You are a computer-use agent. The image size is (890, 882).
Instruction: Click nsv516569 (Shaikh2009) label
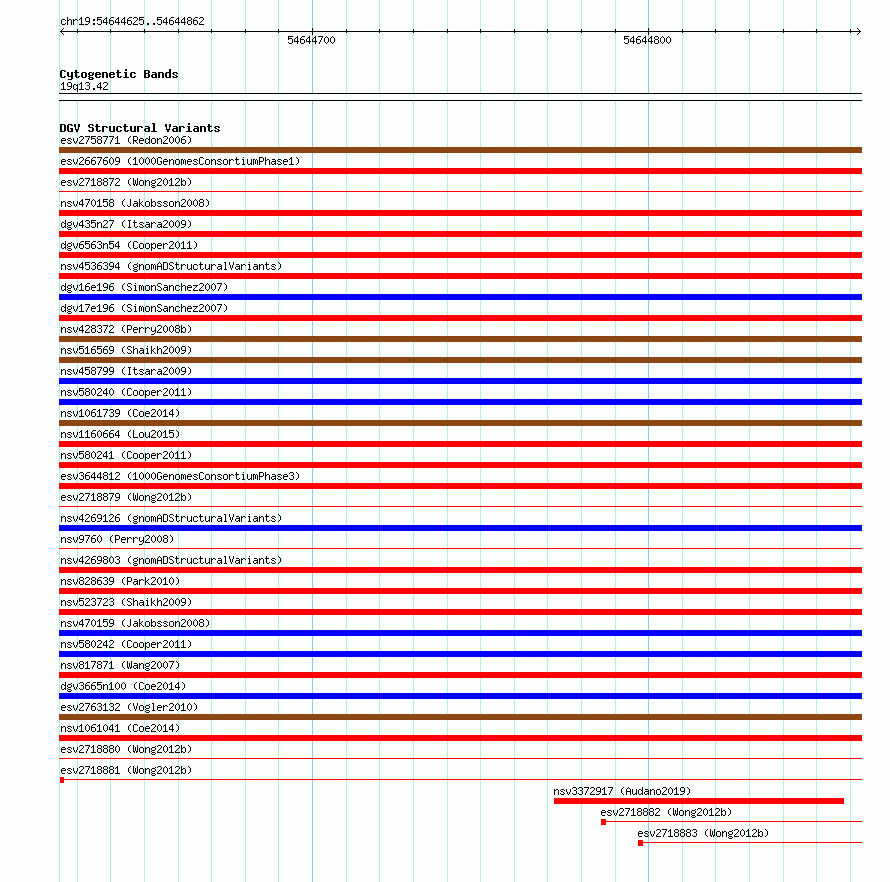pyautogui.click(x=126, y=350)
